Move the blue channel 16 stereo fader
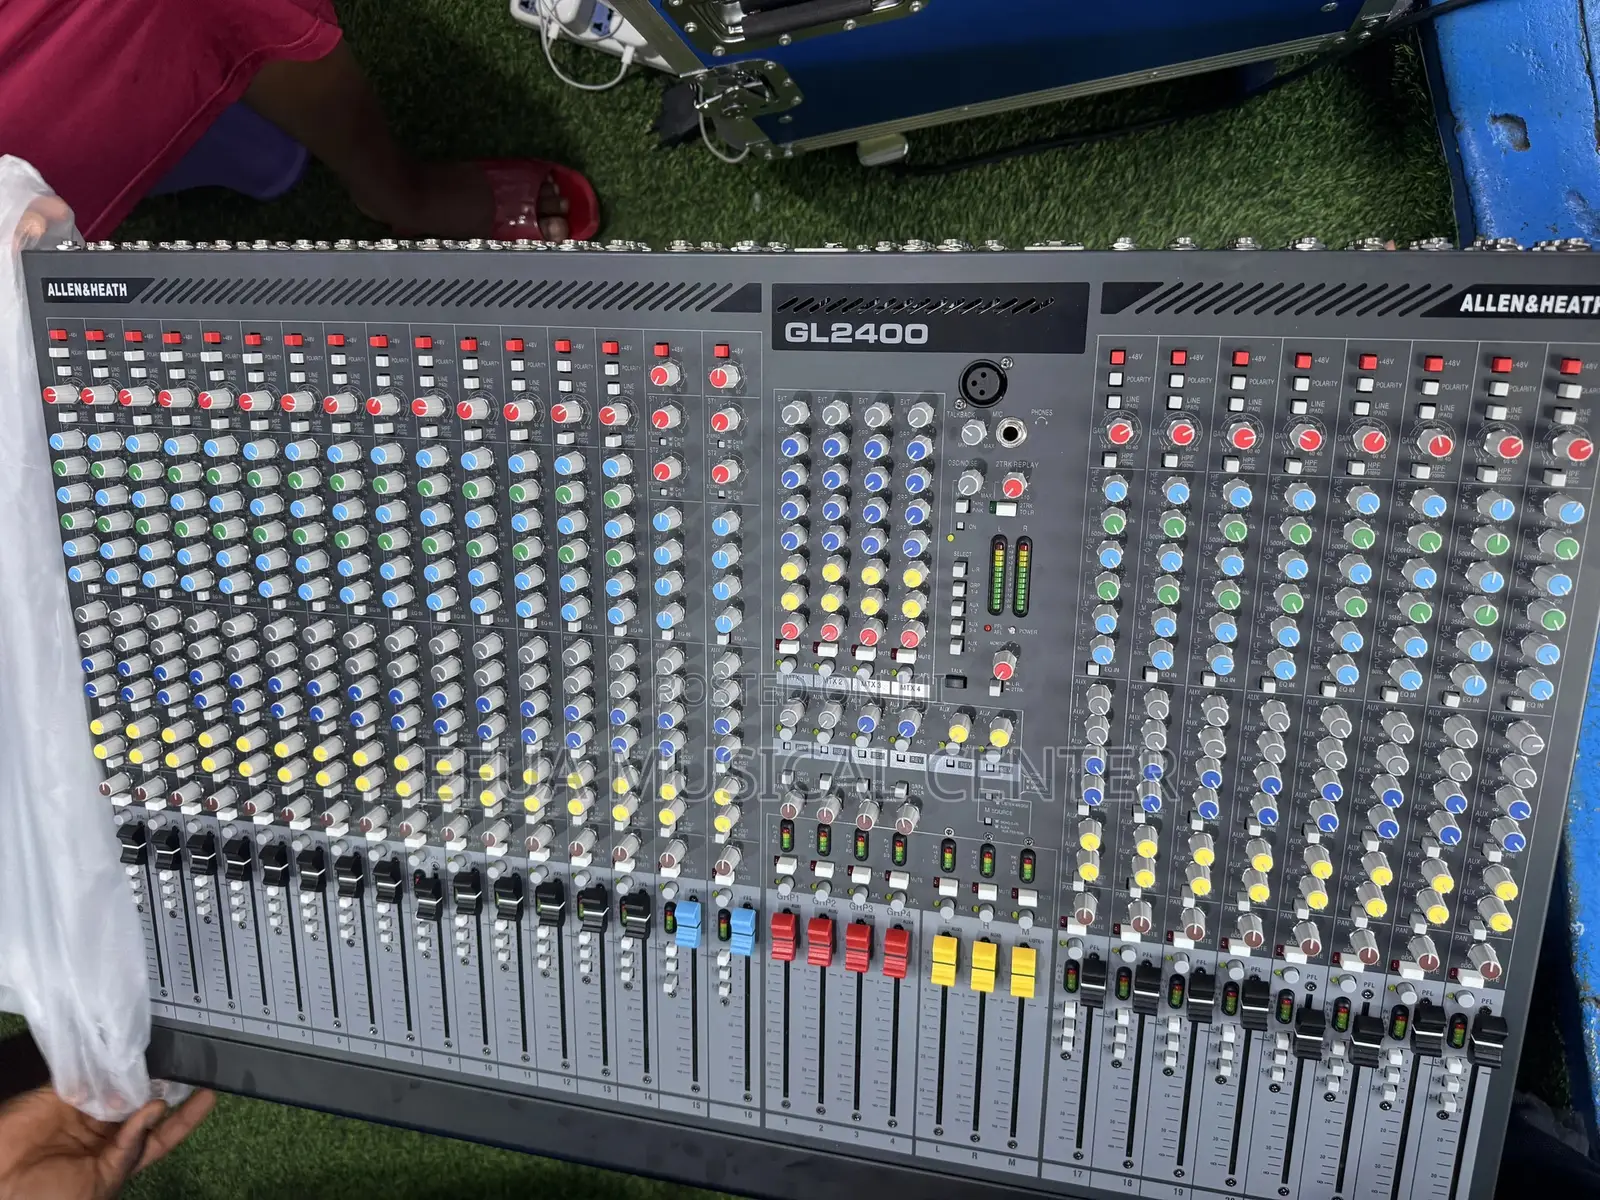1600x1200 pixels. (742, 929)
